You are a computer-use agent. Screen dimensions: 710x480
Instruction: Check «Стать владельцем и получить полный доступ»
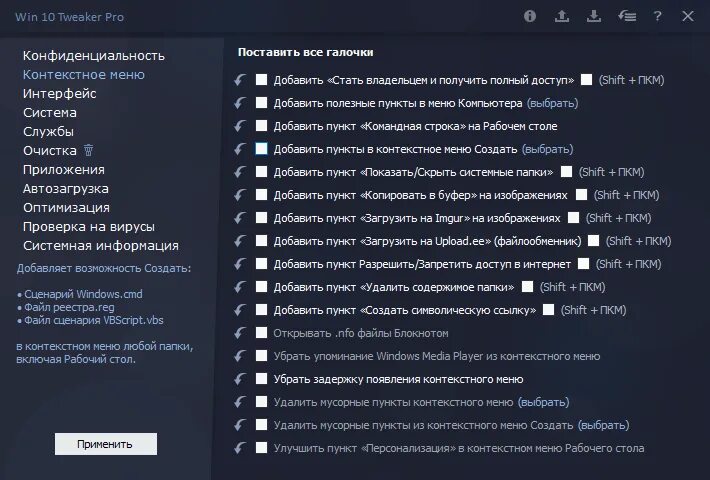[x=261, y=80]
